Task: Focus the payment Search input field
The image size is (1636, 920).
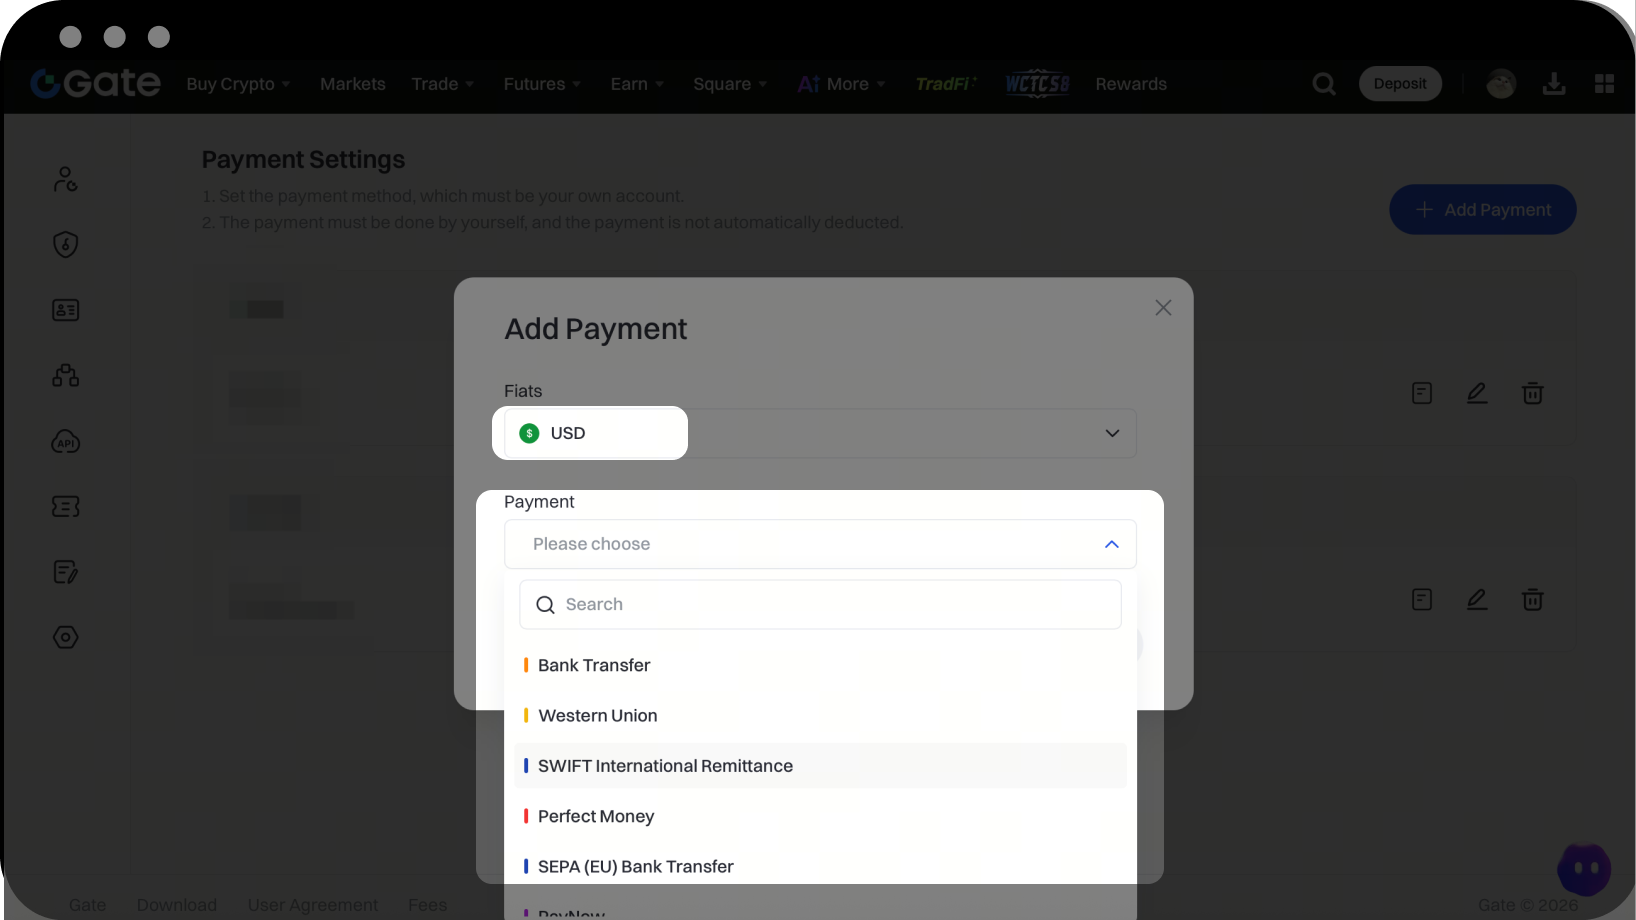Action: (820, 604)
